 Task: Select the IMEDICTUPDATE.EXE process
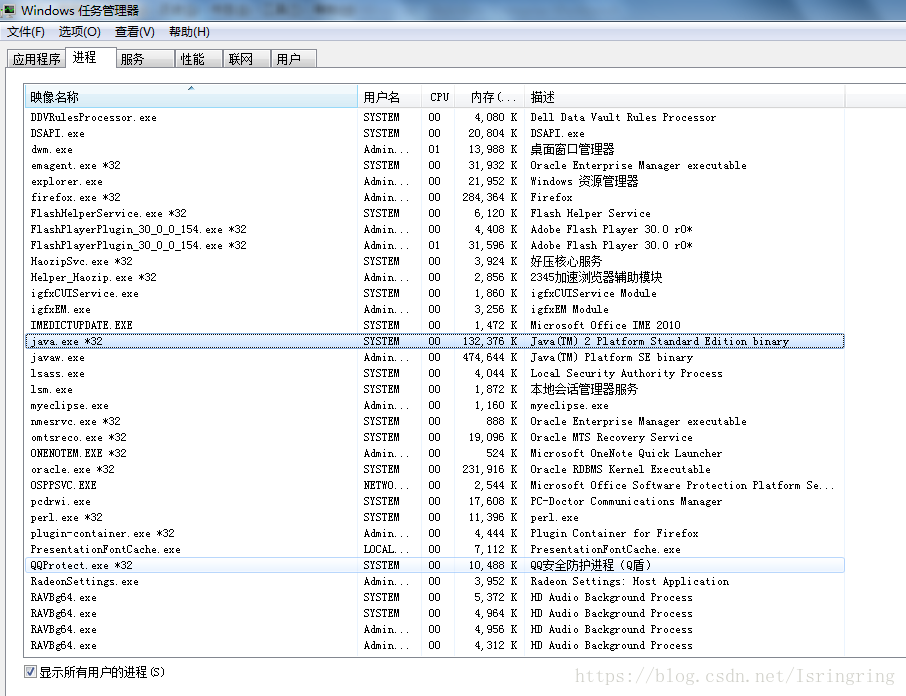[x=435, y=325]
